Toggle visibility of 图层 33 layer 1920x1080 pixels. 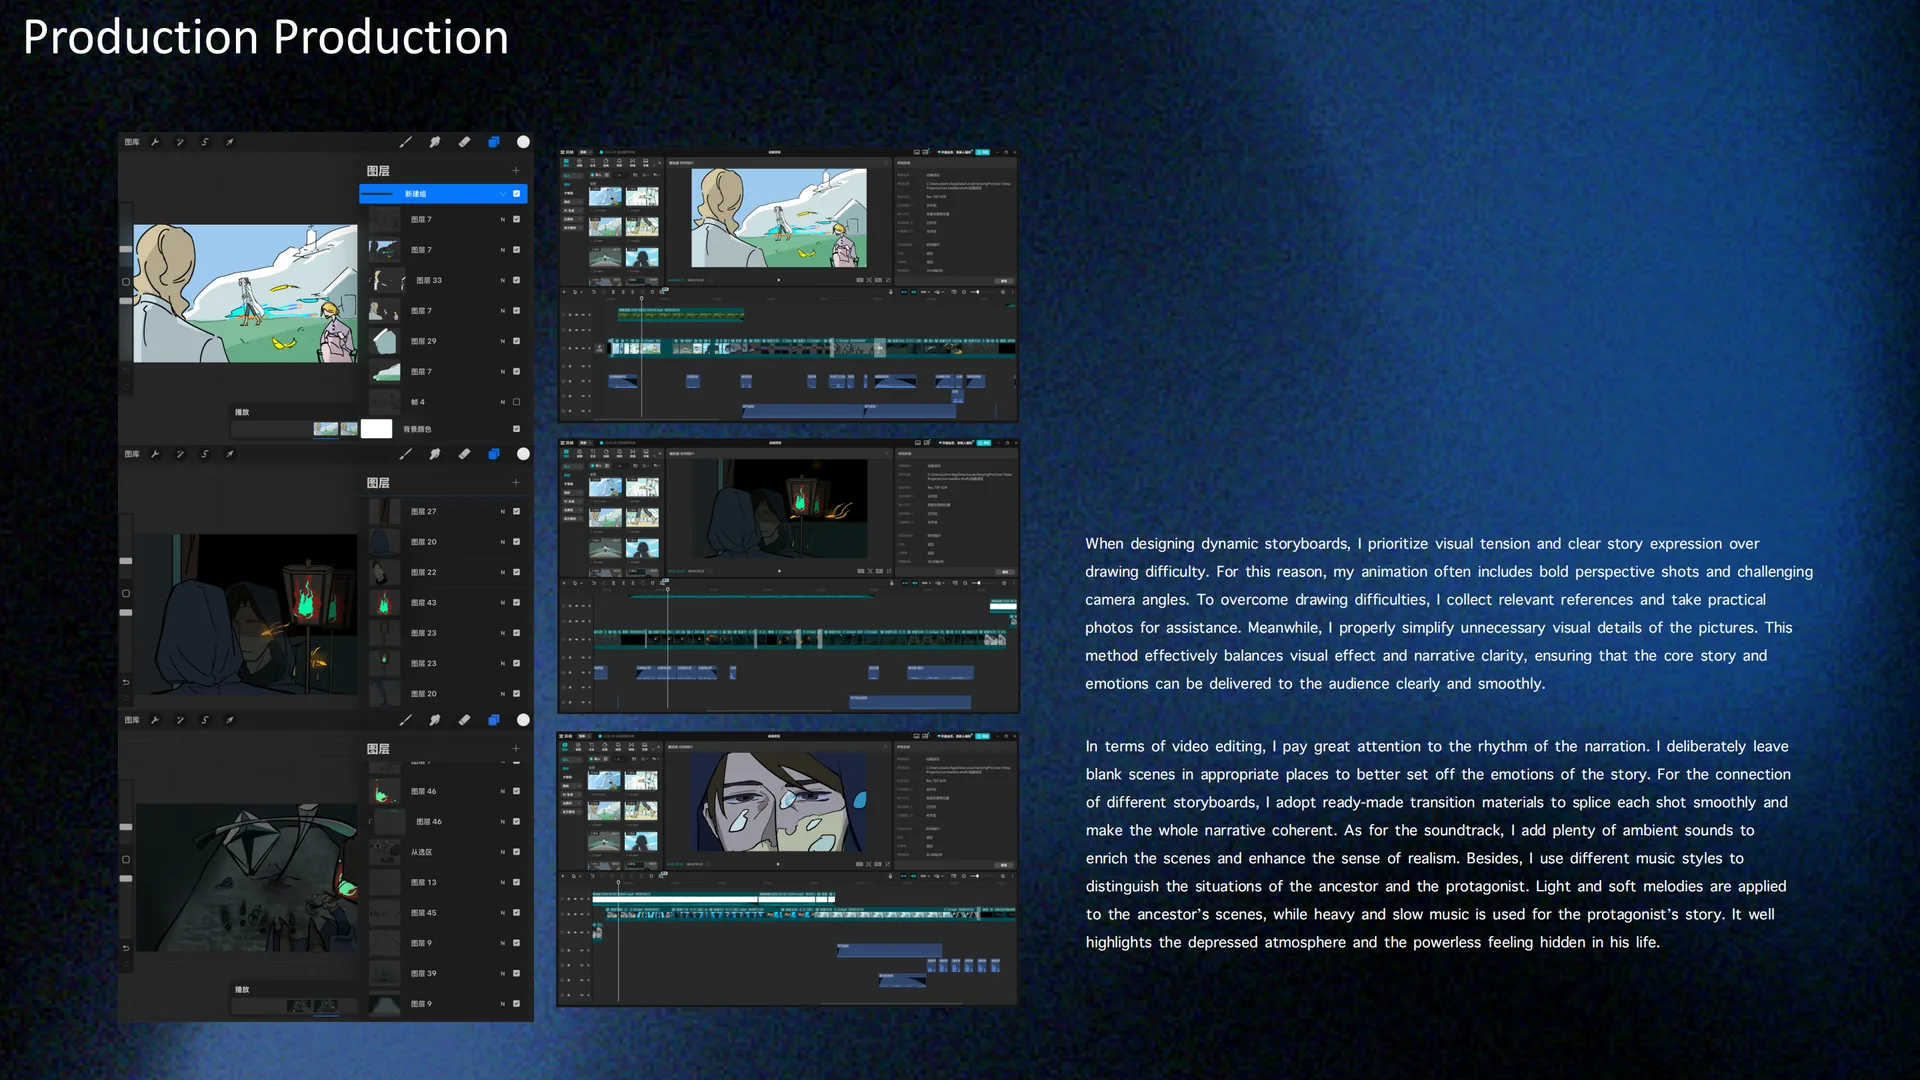517,280
